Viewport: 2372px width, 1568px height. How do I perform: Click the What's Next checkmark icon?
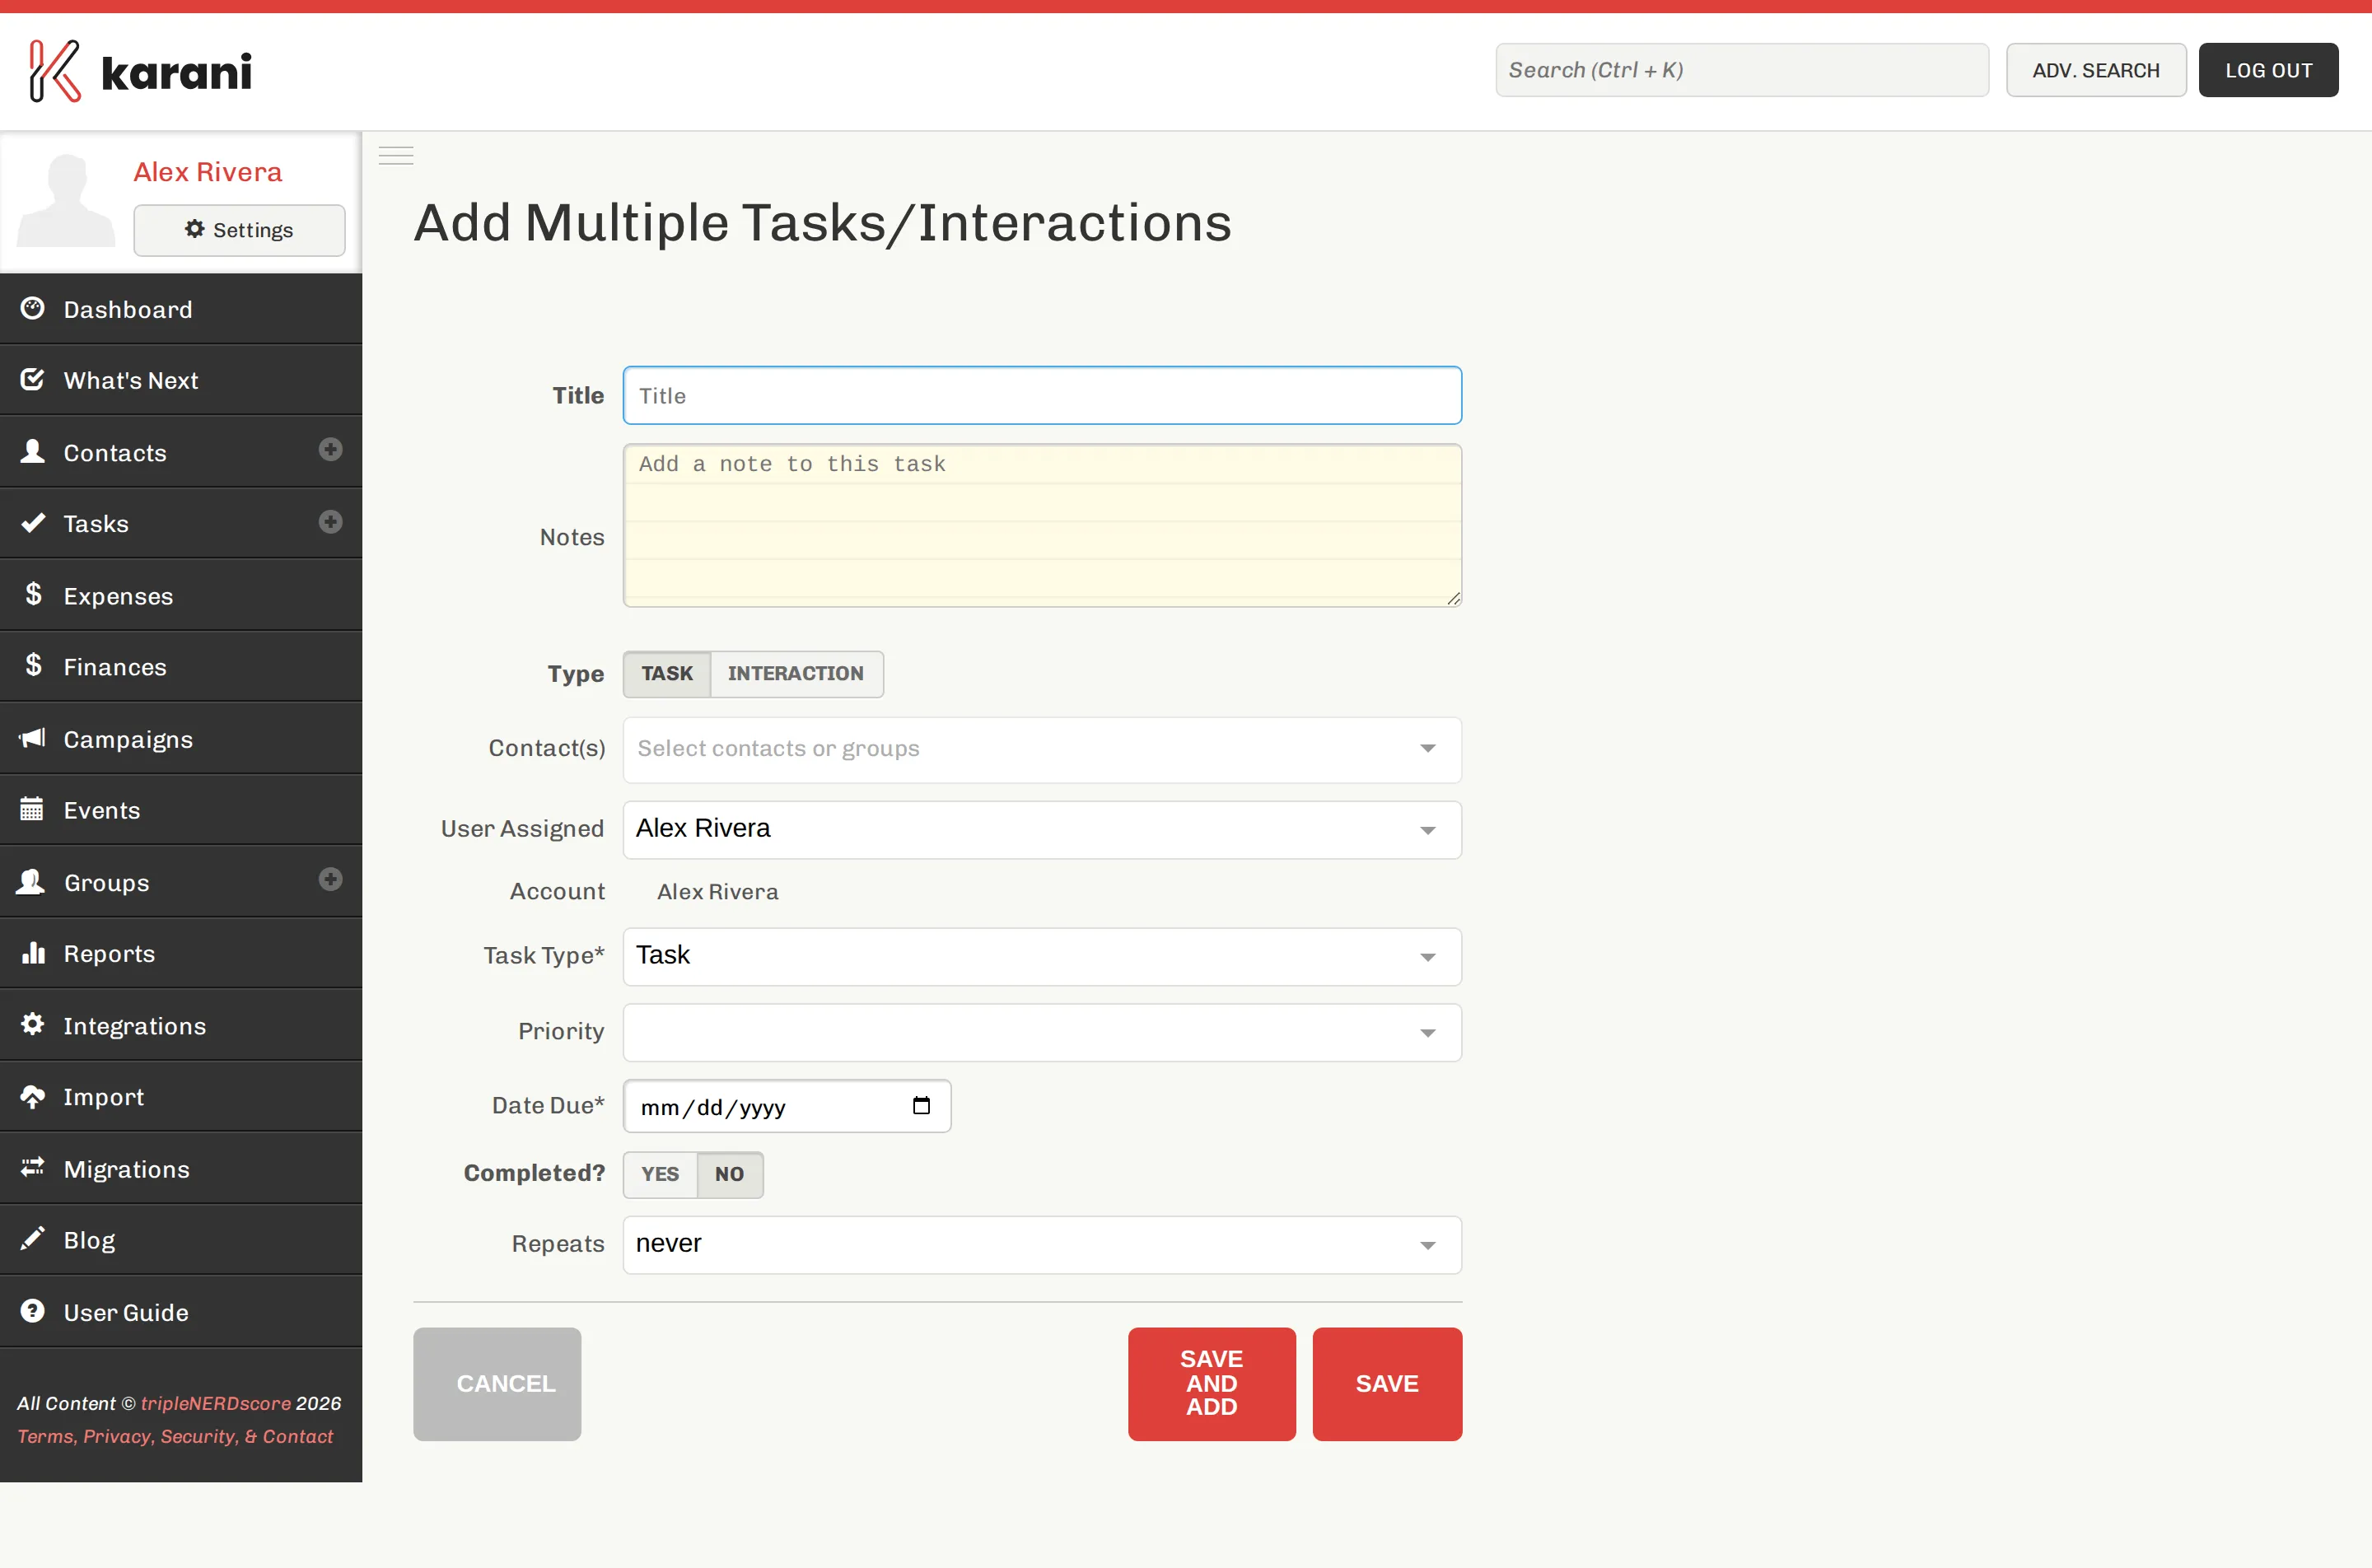point(33,379)
